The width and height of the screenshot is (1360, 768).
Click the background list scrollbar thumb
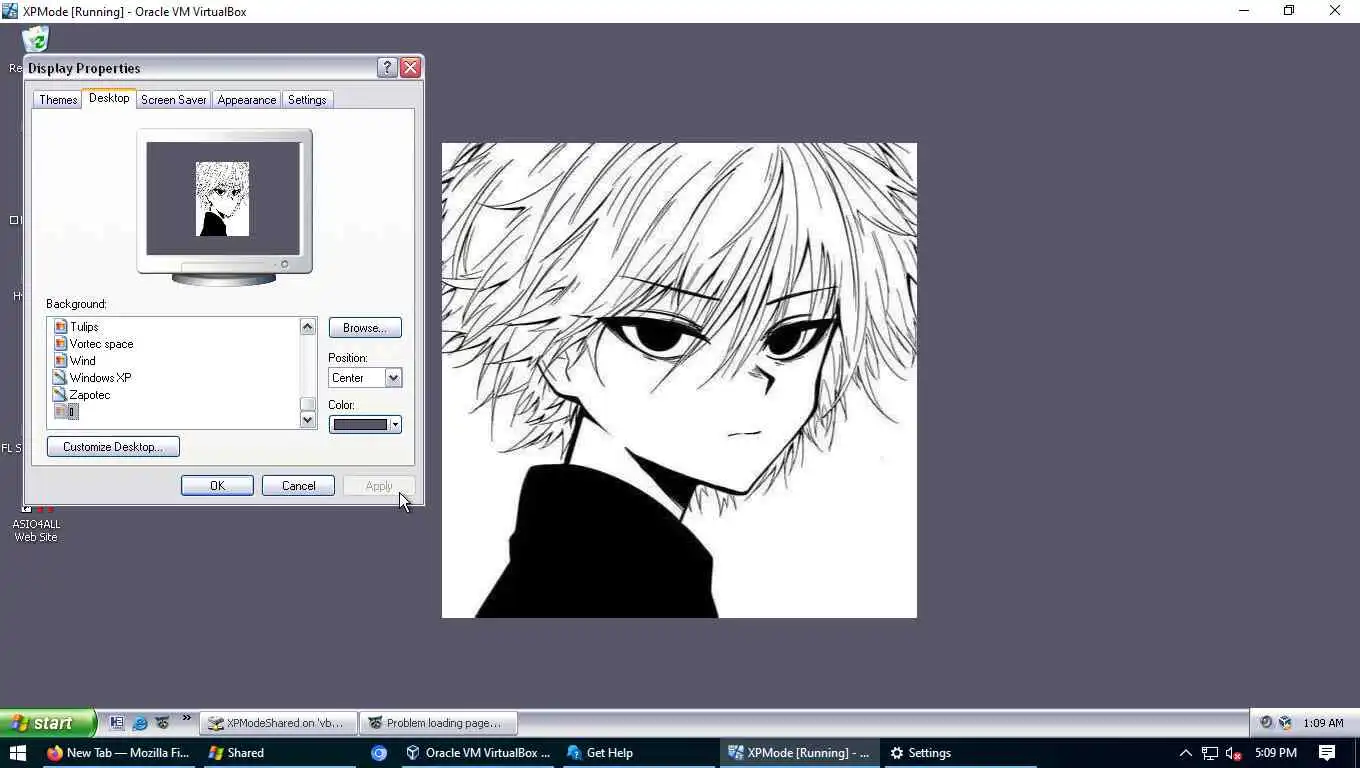pyautogui.click(x=308, y=404)
